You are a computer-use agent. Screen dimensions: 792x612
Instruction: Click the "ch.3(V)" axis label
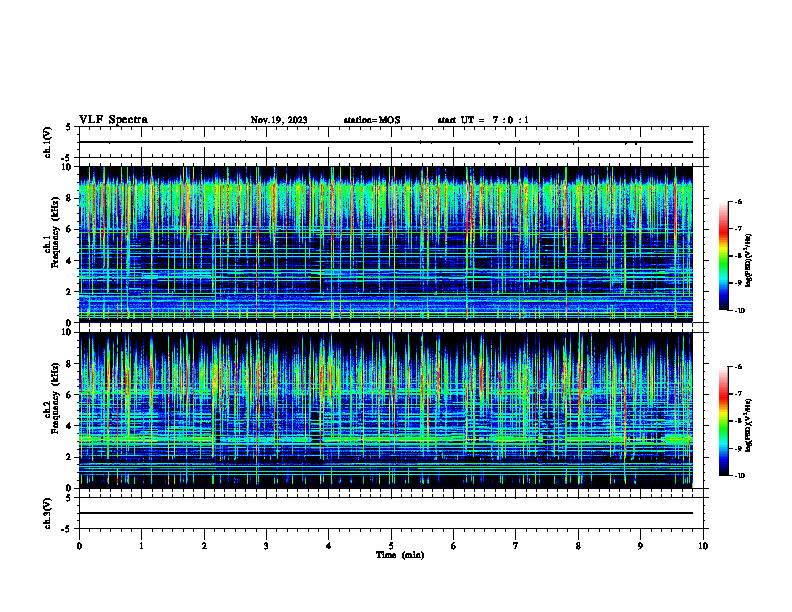47,513
